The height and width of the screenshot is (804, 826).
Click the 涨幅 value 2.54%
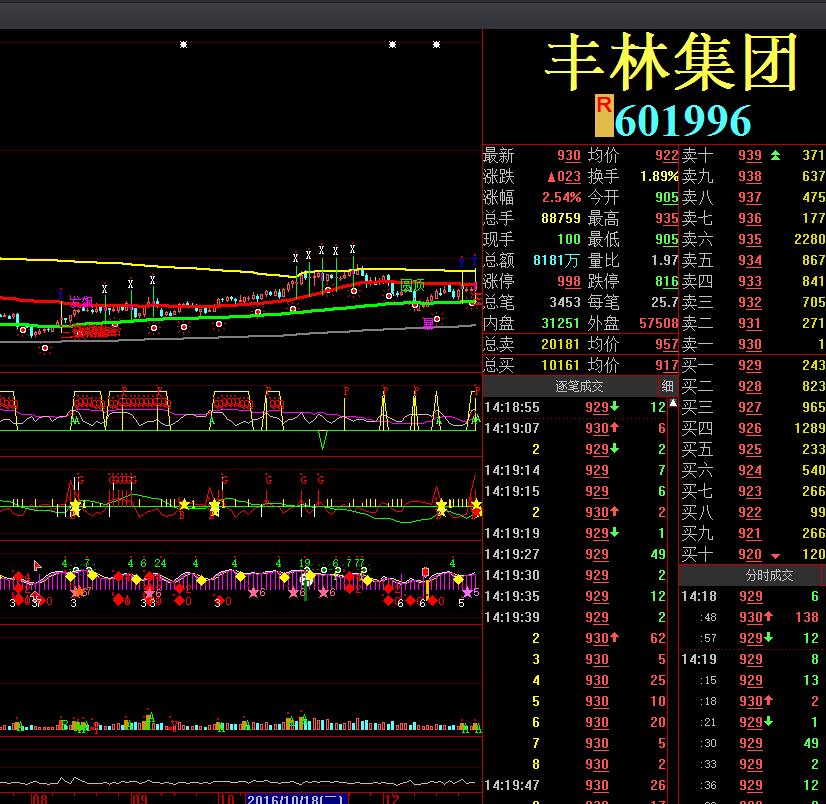[x=562, y=198]
